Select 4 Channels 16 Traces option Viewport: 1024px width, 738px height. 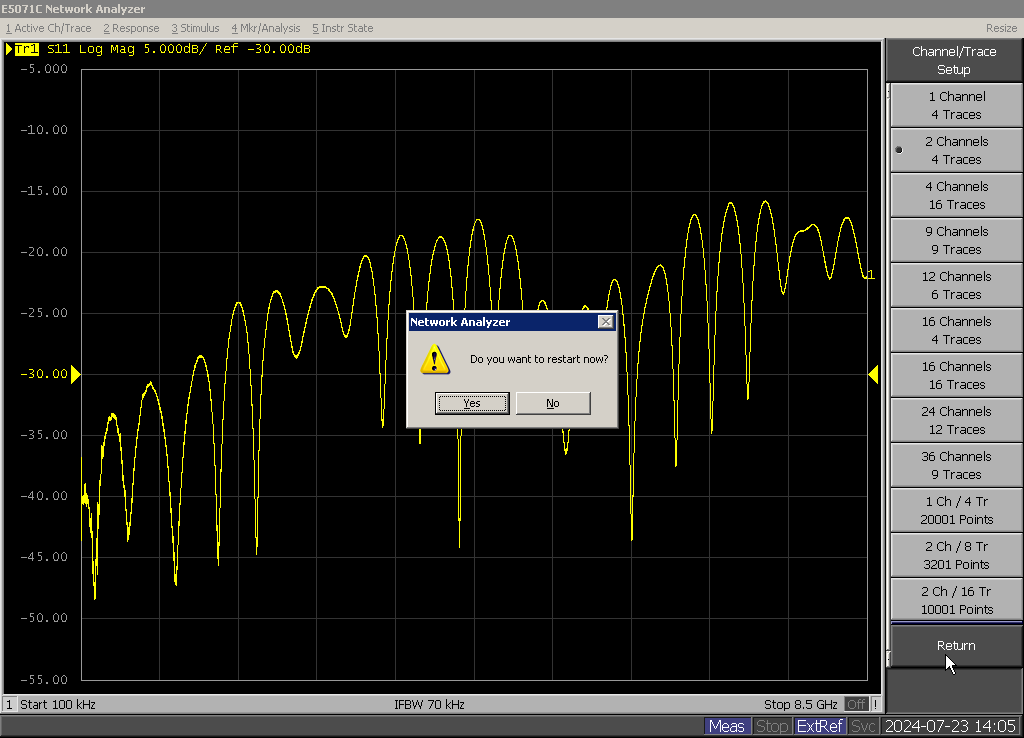coord(956,196)
